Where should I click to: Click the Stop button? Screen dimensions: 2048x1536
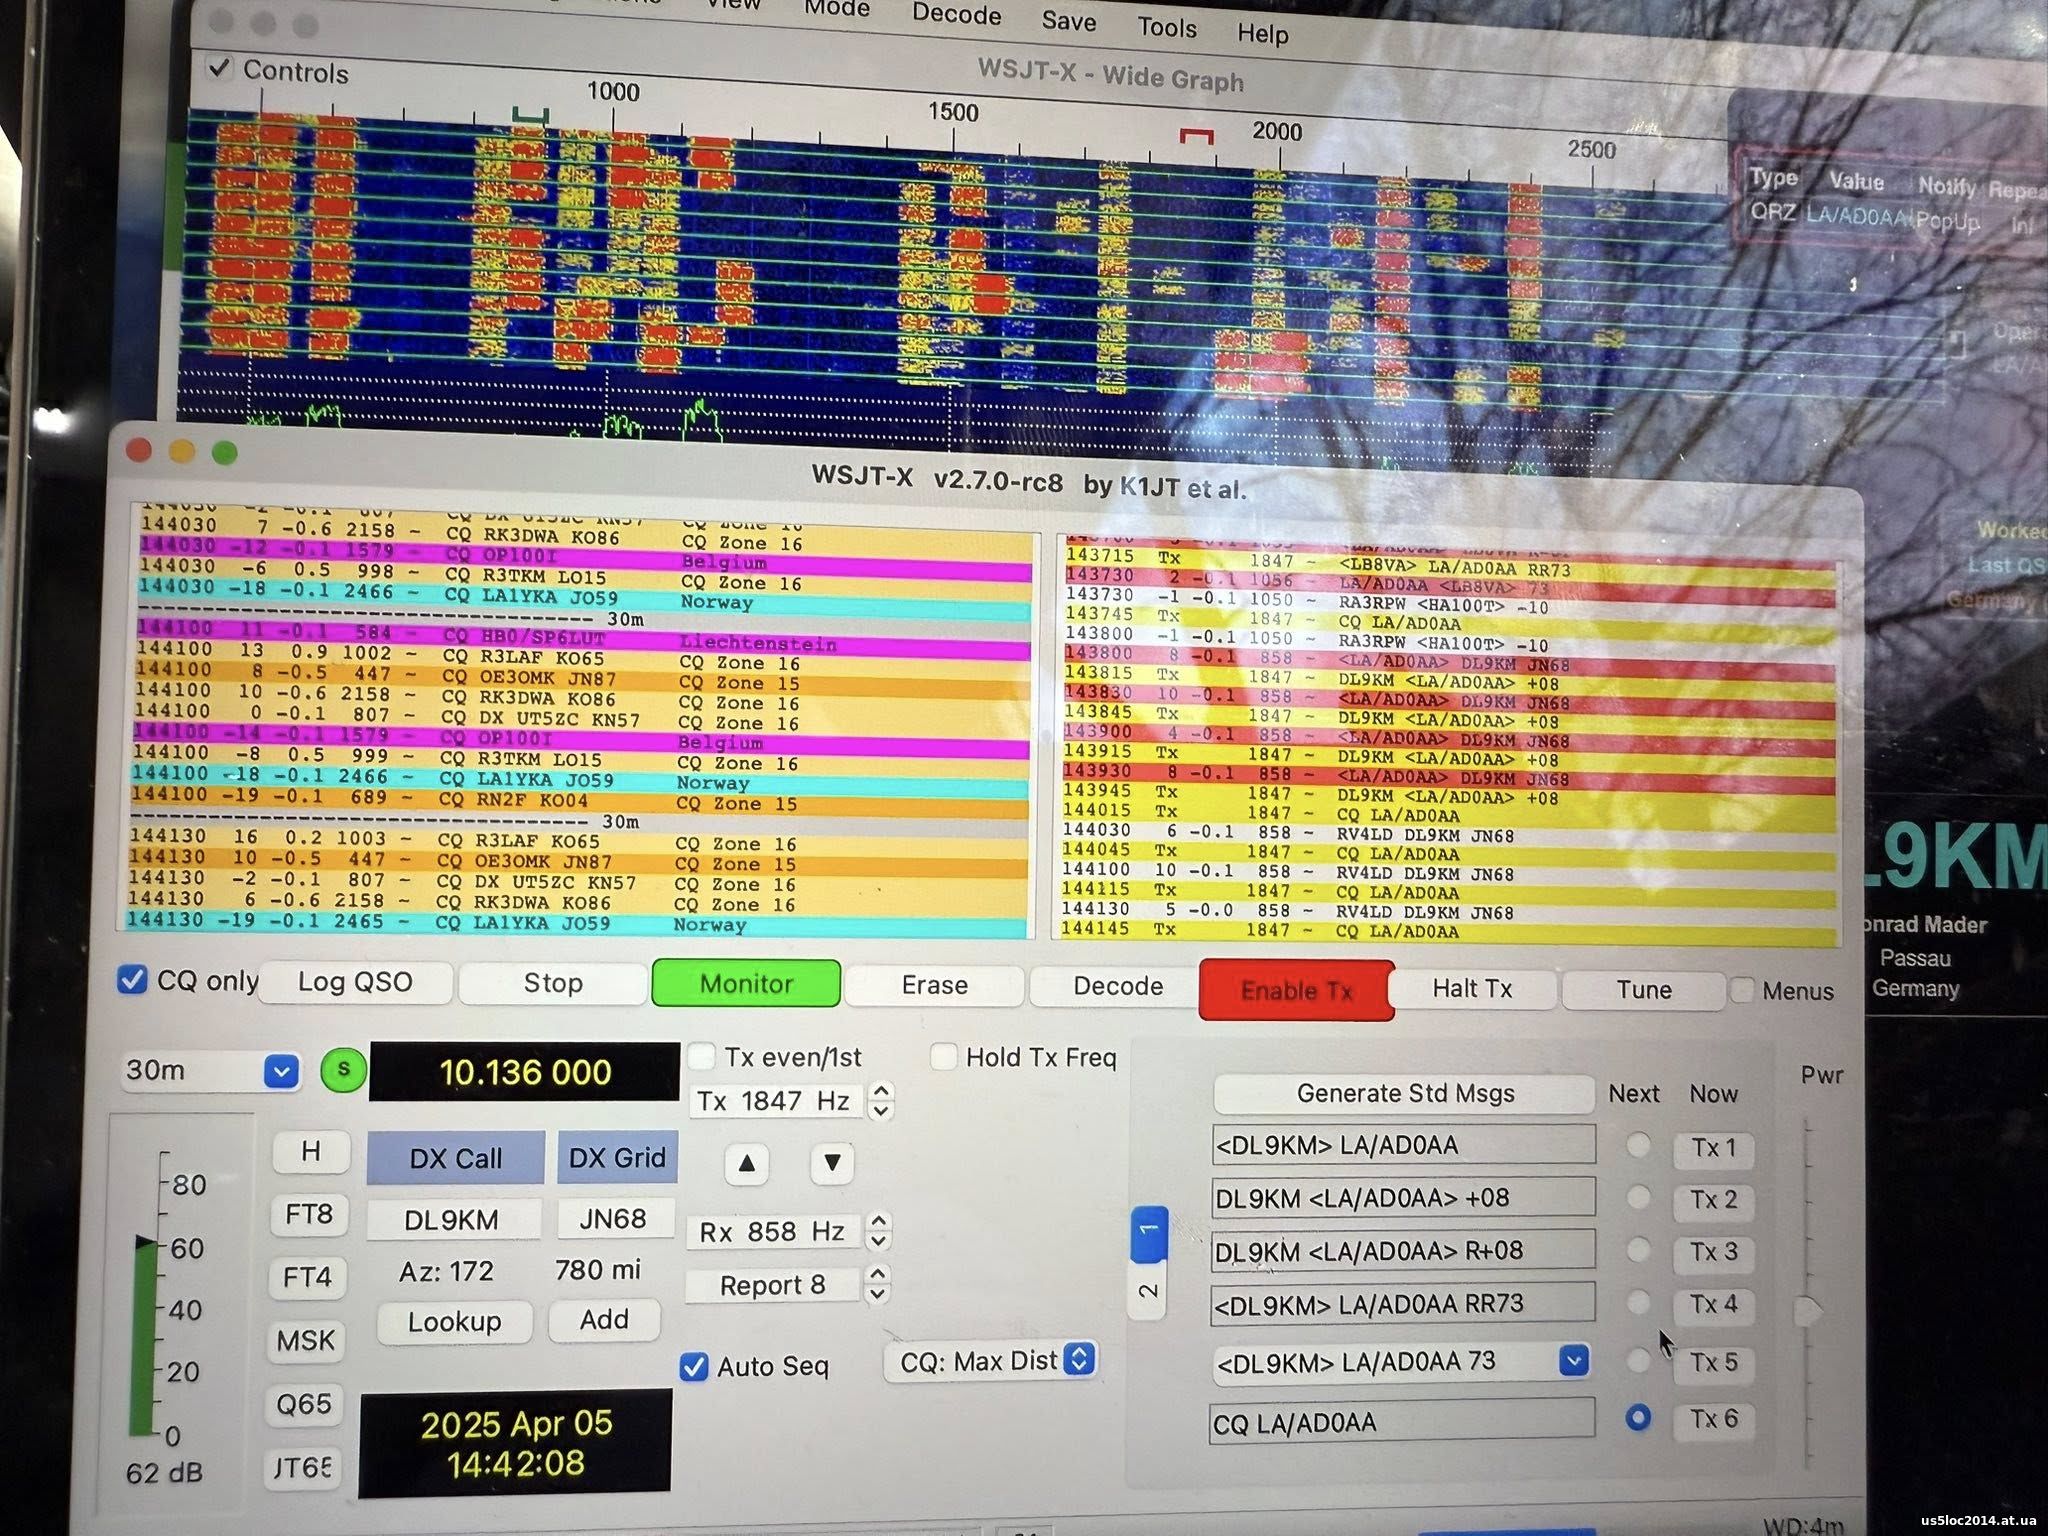[x=553, y=983]
